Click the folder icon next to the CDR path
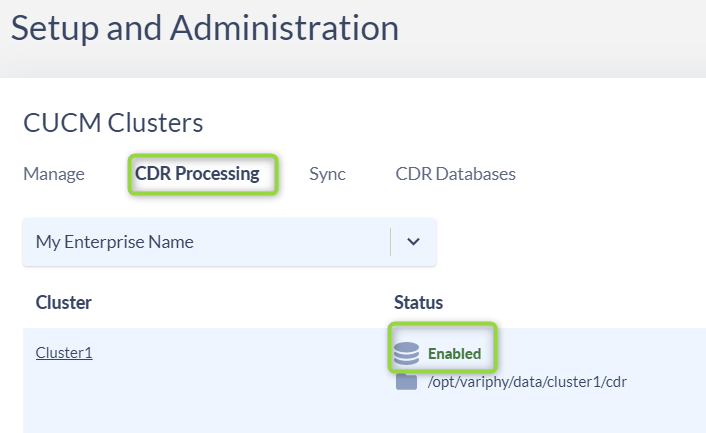The width and height of the screenshot is (706, 433). click(x=406, y=382)
